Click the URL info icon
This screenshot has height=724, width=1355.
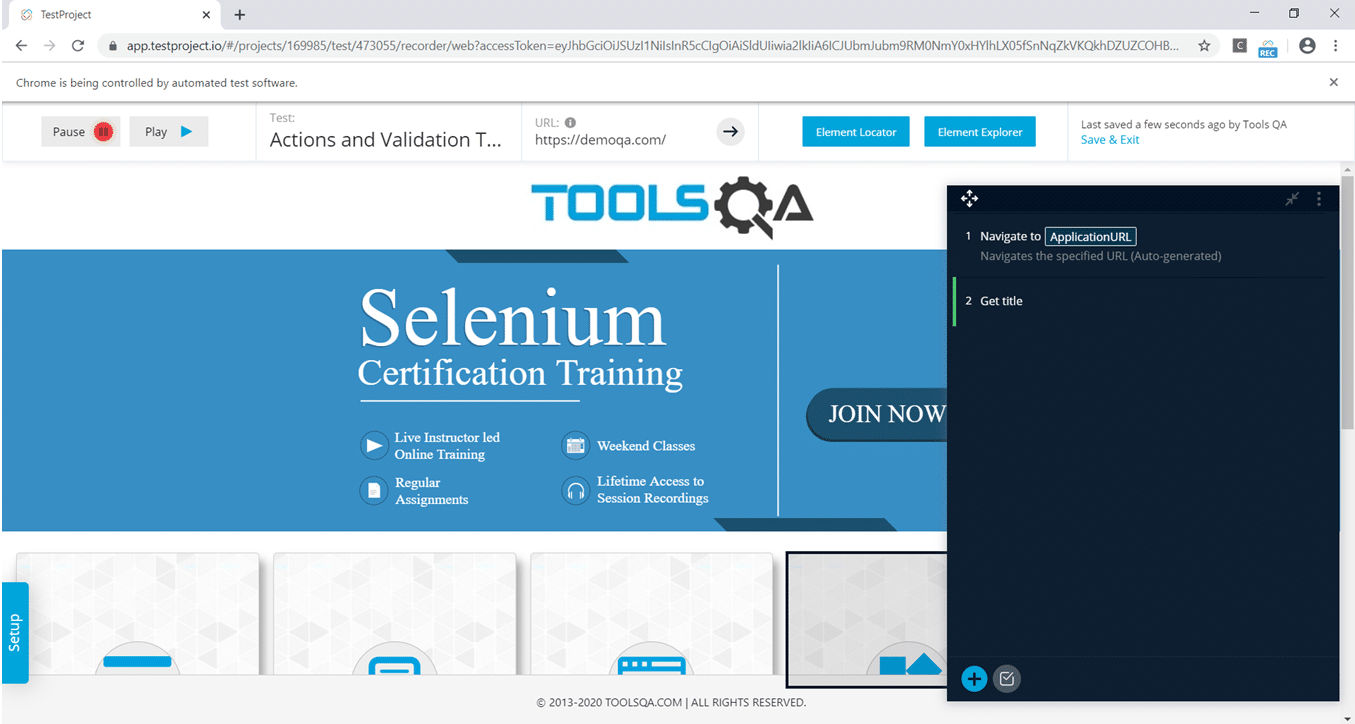(x=570, y=123)
